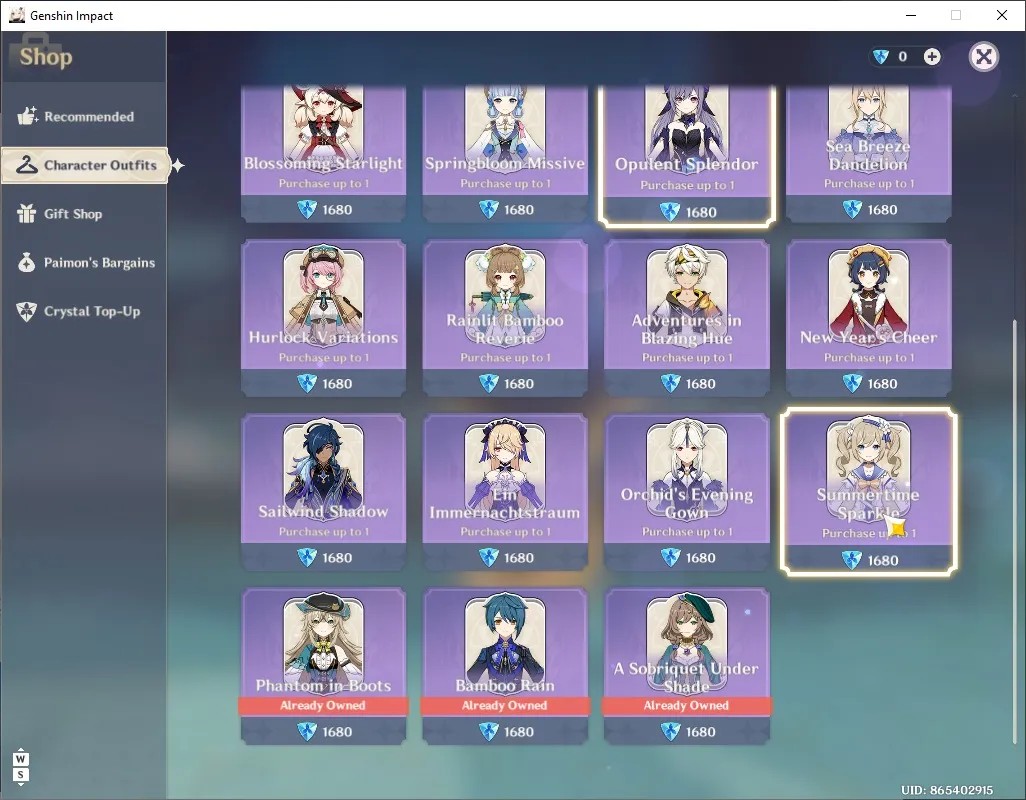Select the Character Outfits tab
This screenshot has width=1026, height=800.
(85, 165)
